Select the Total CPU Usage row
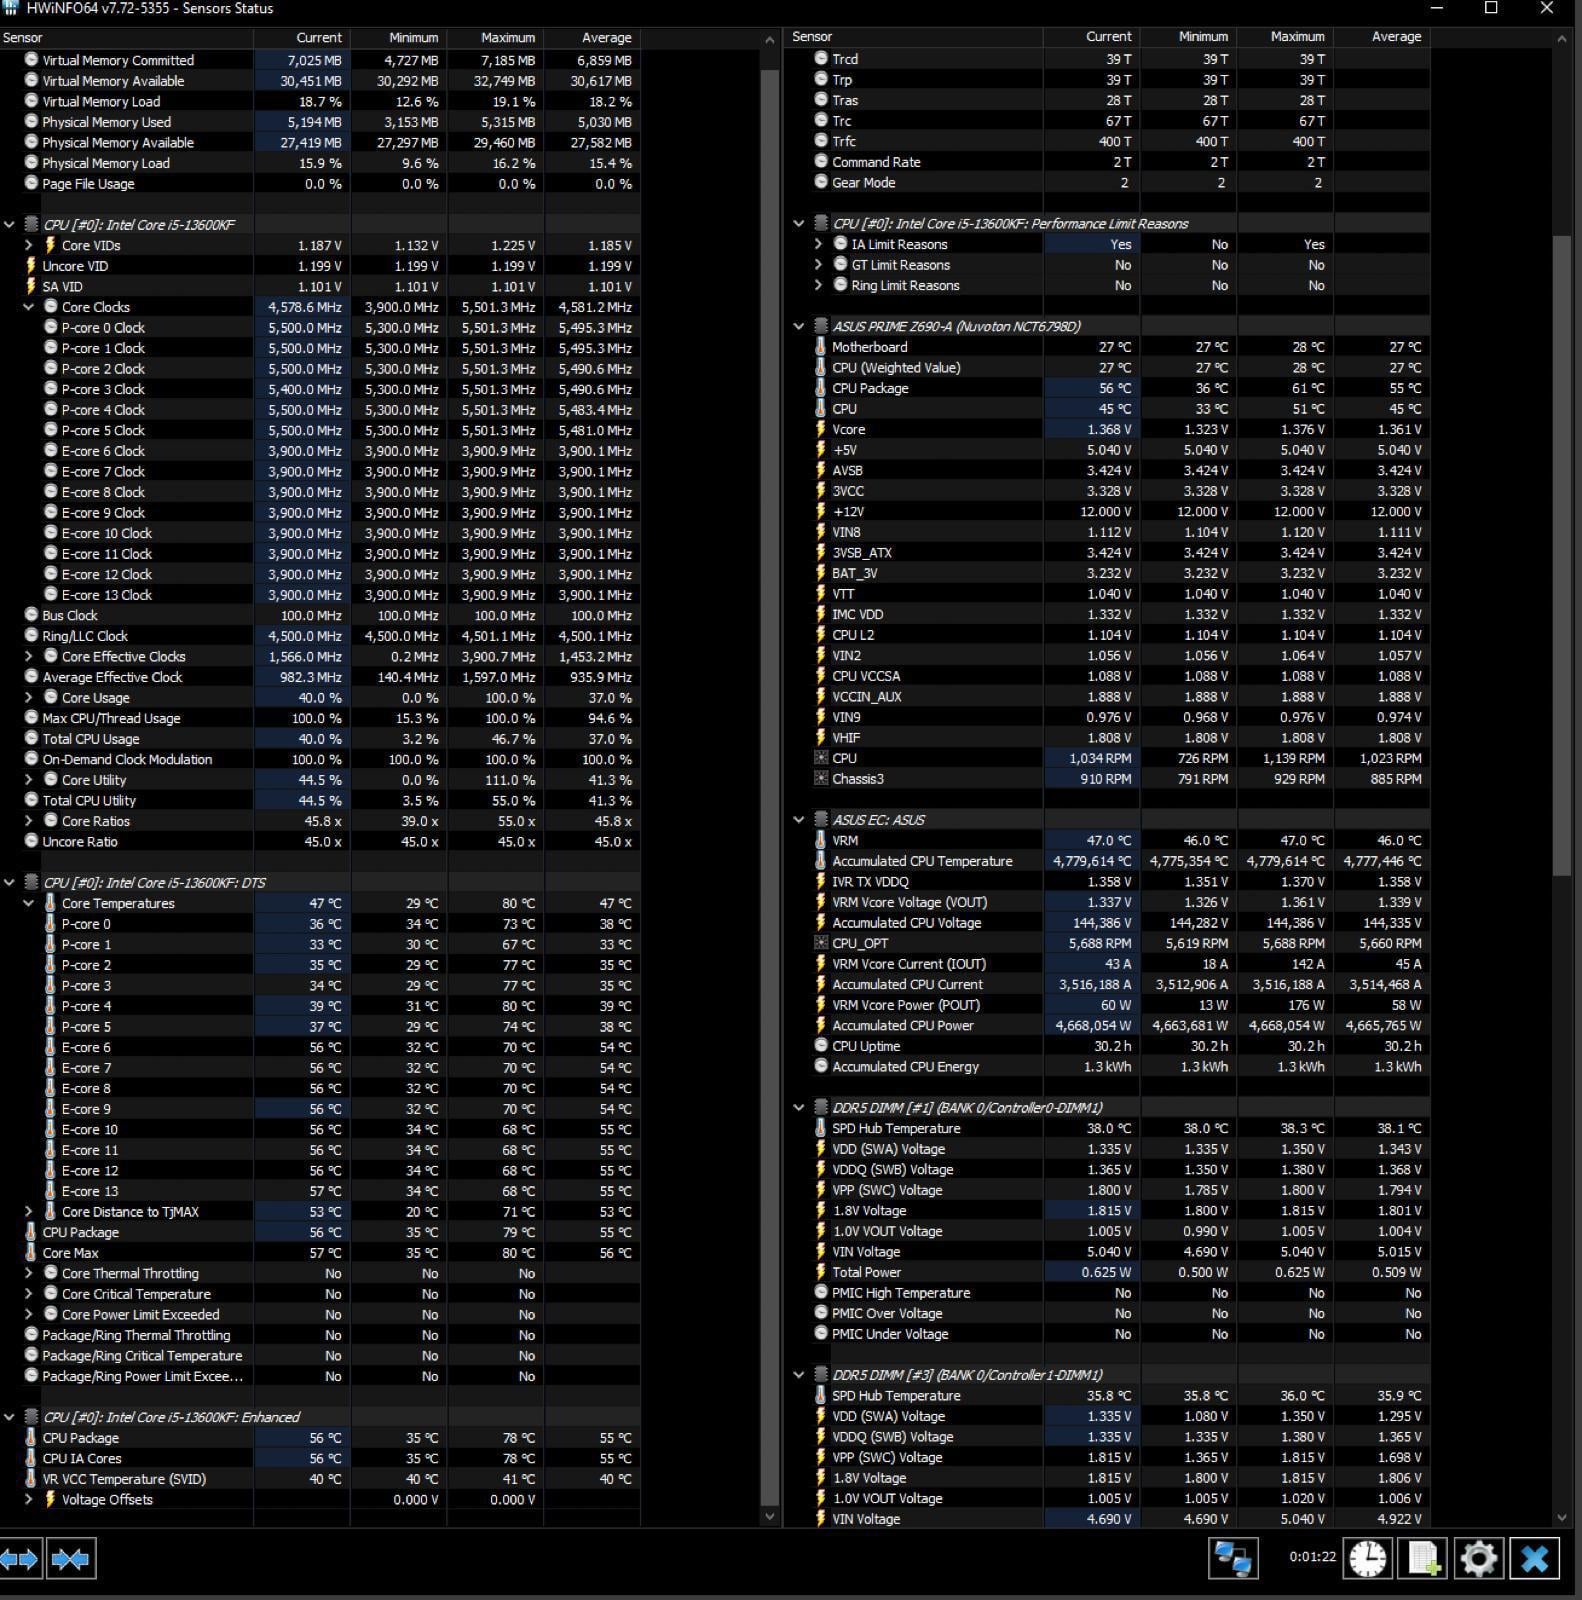Viewport: 1582px width, 1600px height. tap(320, 738)
